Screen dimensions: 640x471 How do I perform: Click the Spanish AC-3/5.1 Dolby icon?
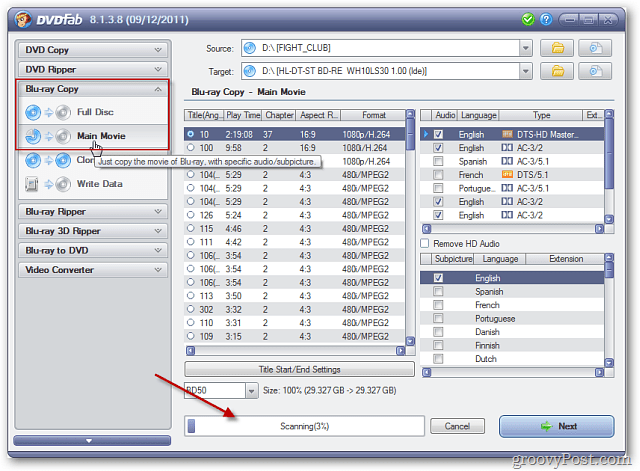point(507,161)
